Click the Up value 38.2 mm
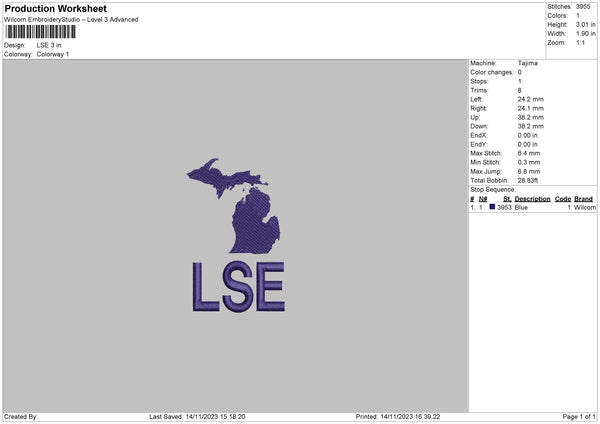Image resolution: width=600 pixels, height=424 pixels. (531, 117)
